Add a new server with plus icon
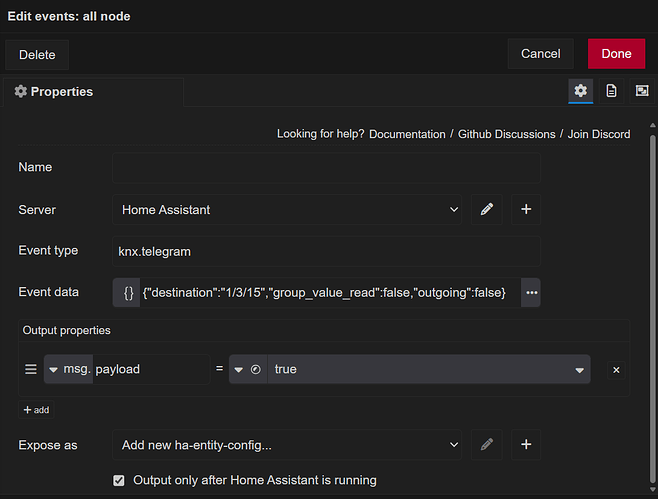Image resolution: width=658 pixels, height=499 pixels. point(527,210)
